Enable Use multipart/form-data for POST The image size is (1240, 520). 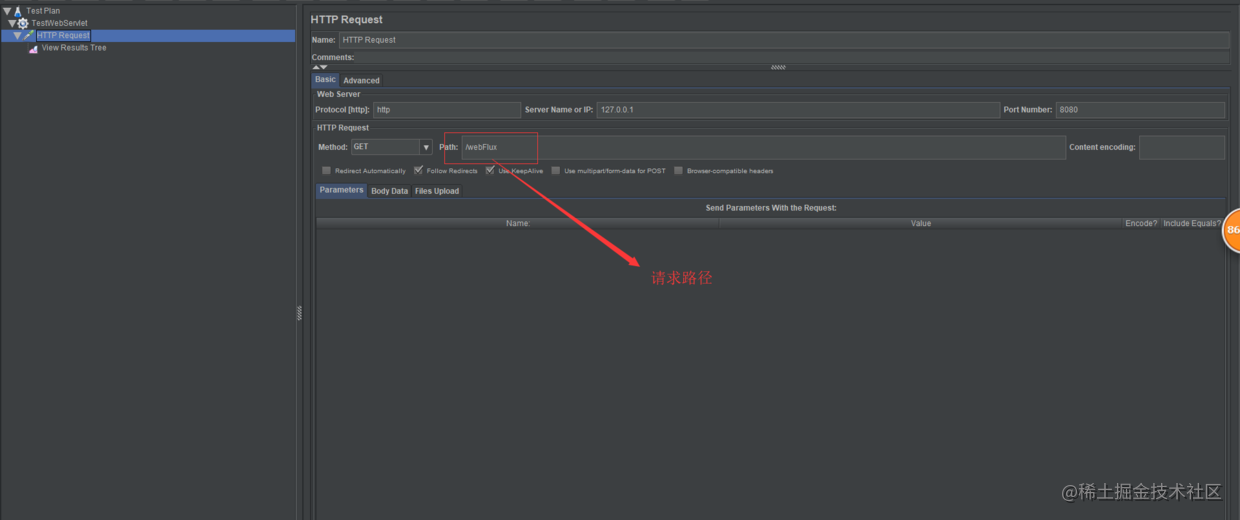coord(556,171)
